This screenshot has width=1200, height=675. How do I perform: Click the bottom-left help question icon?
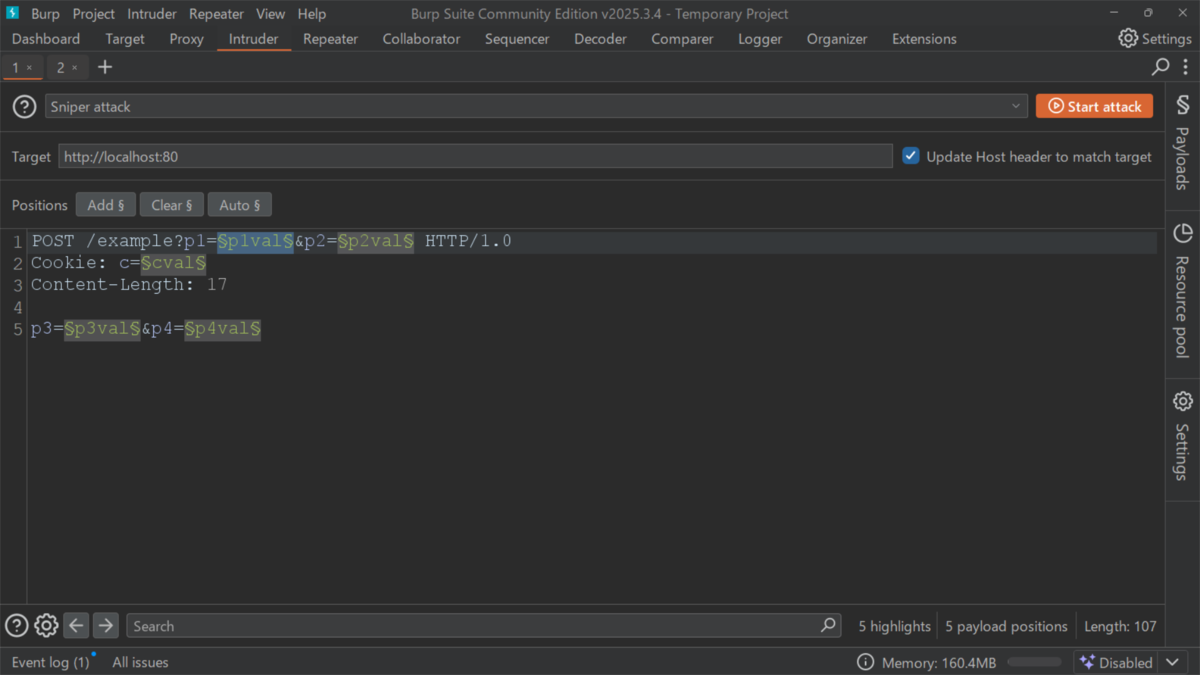(x=16, y=626)
